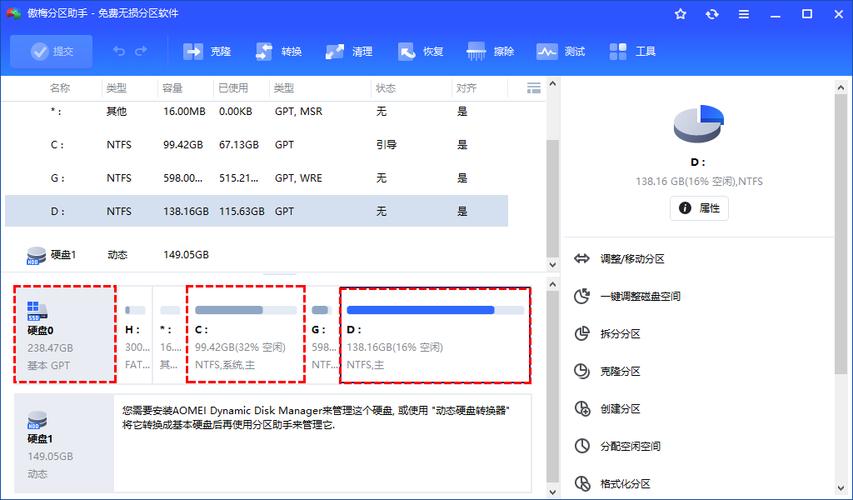Sort by the 容量 column header

172,88
